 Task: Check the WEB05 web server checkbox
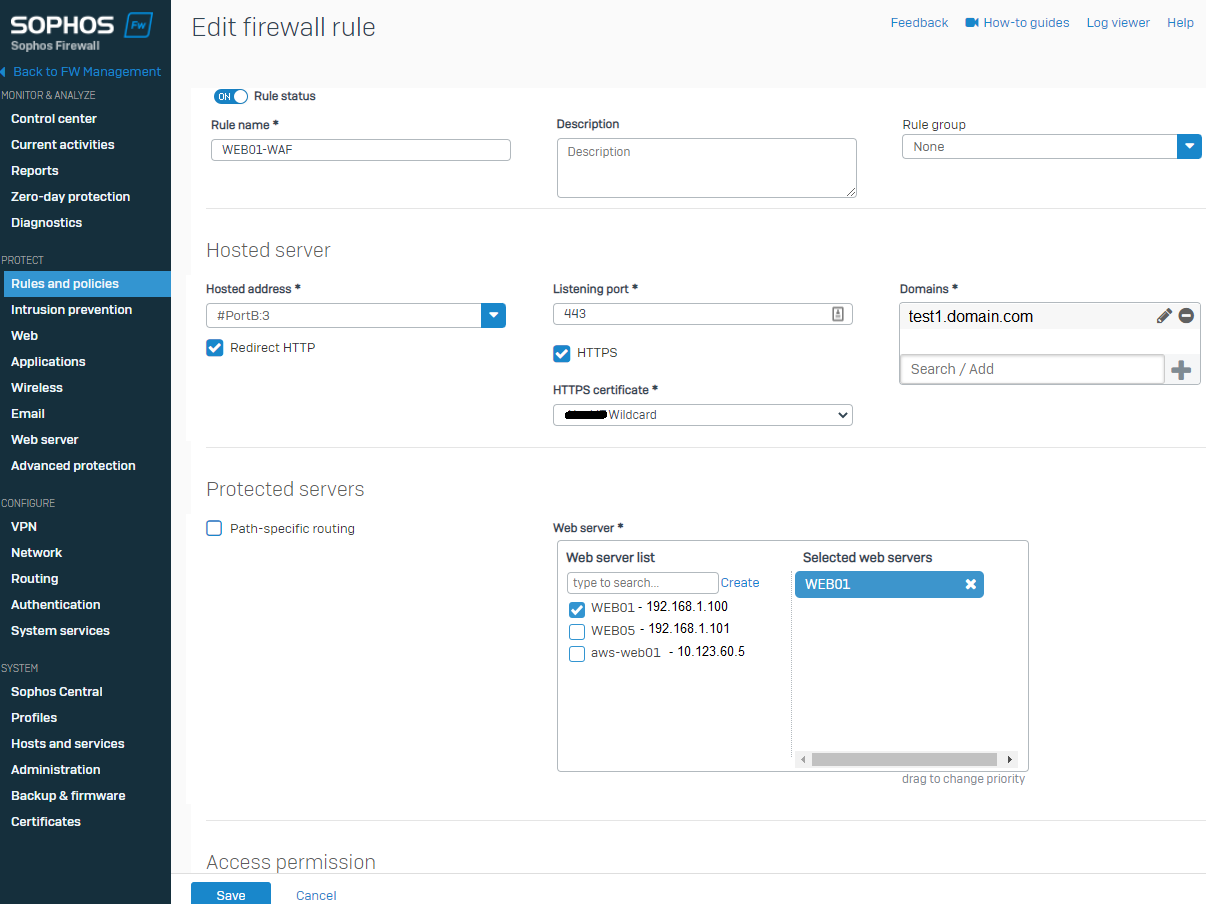pos(577,631)
